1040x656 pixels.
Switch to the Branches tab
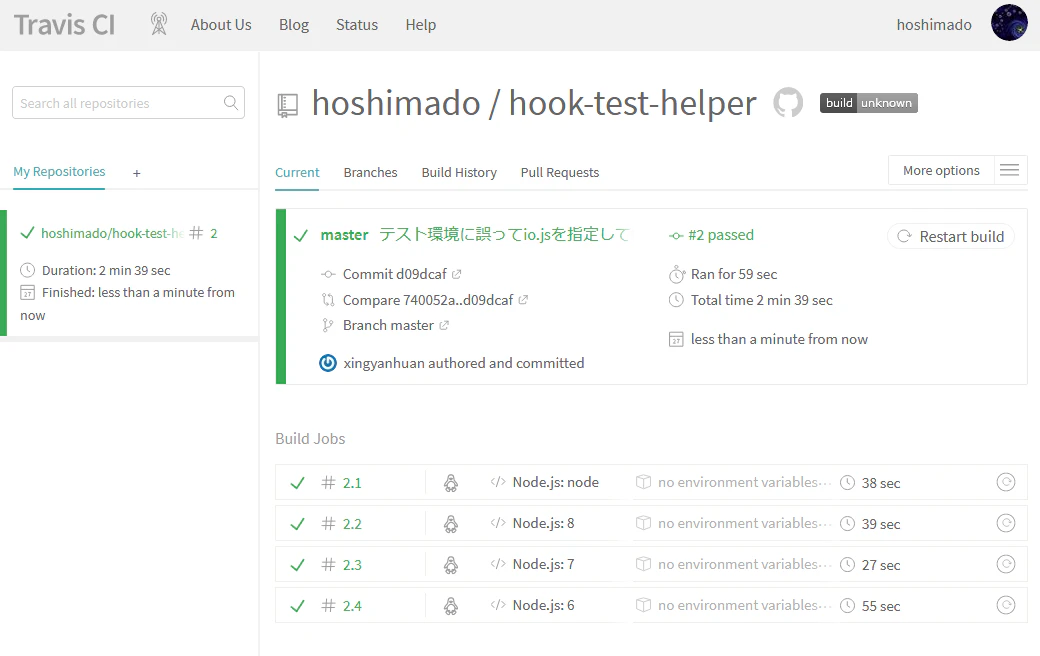click(x=370, y=172)
